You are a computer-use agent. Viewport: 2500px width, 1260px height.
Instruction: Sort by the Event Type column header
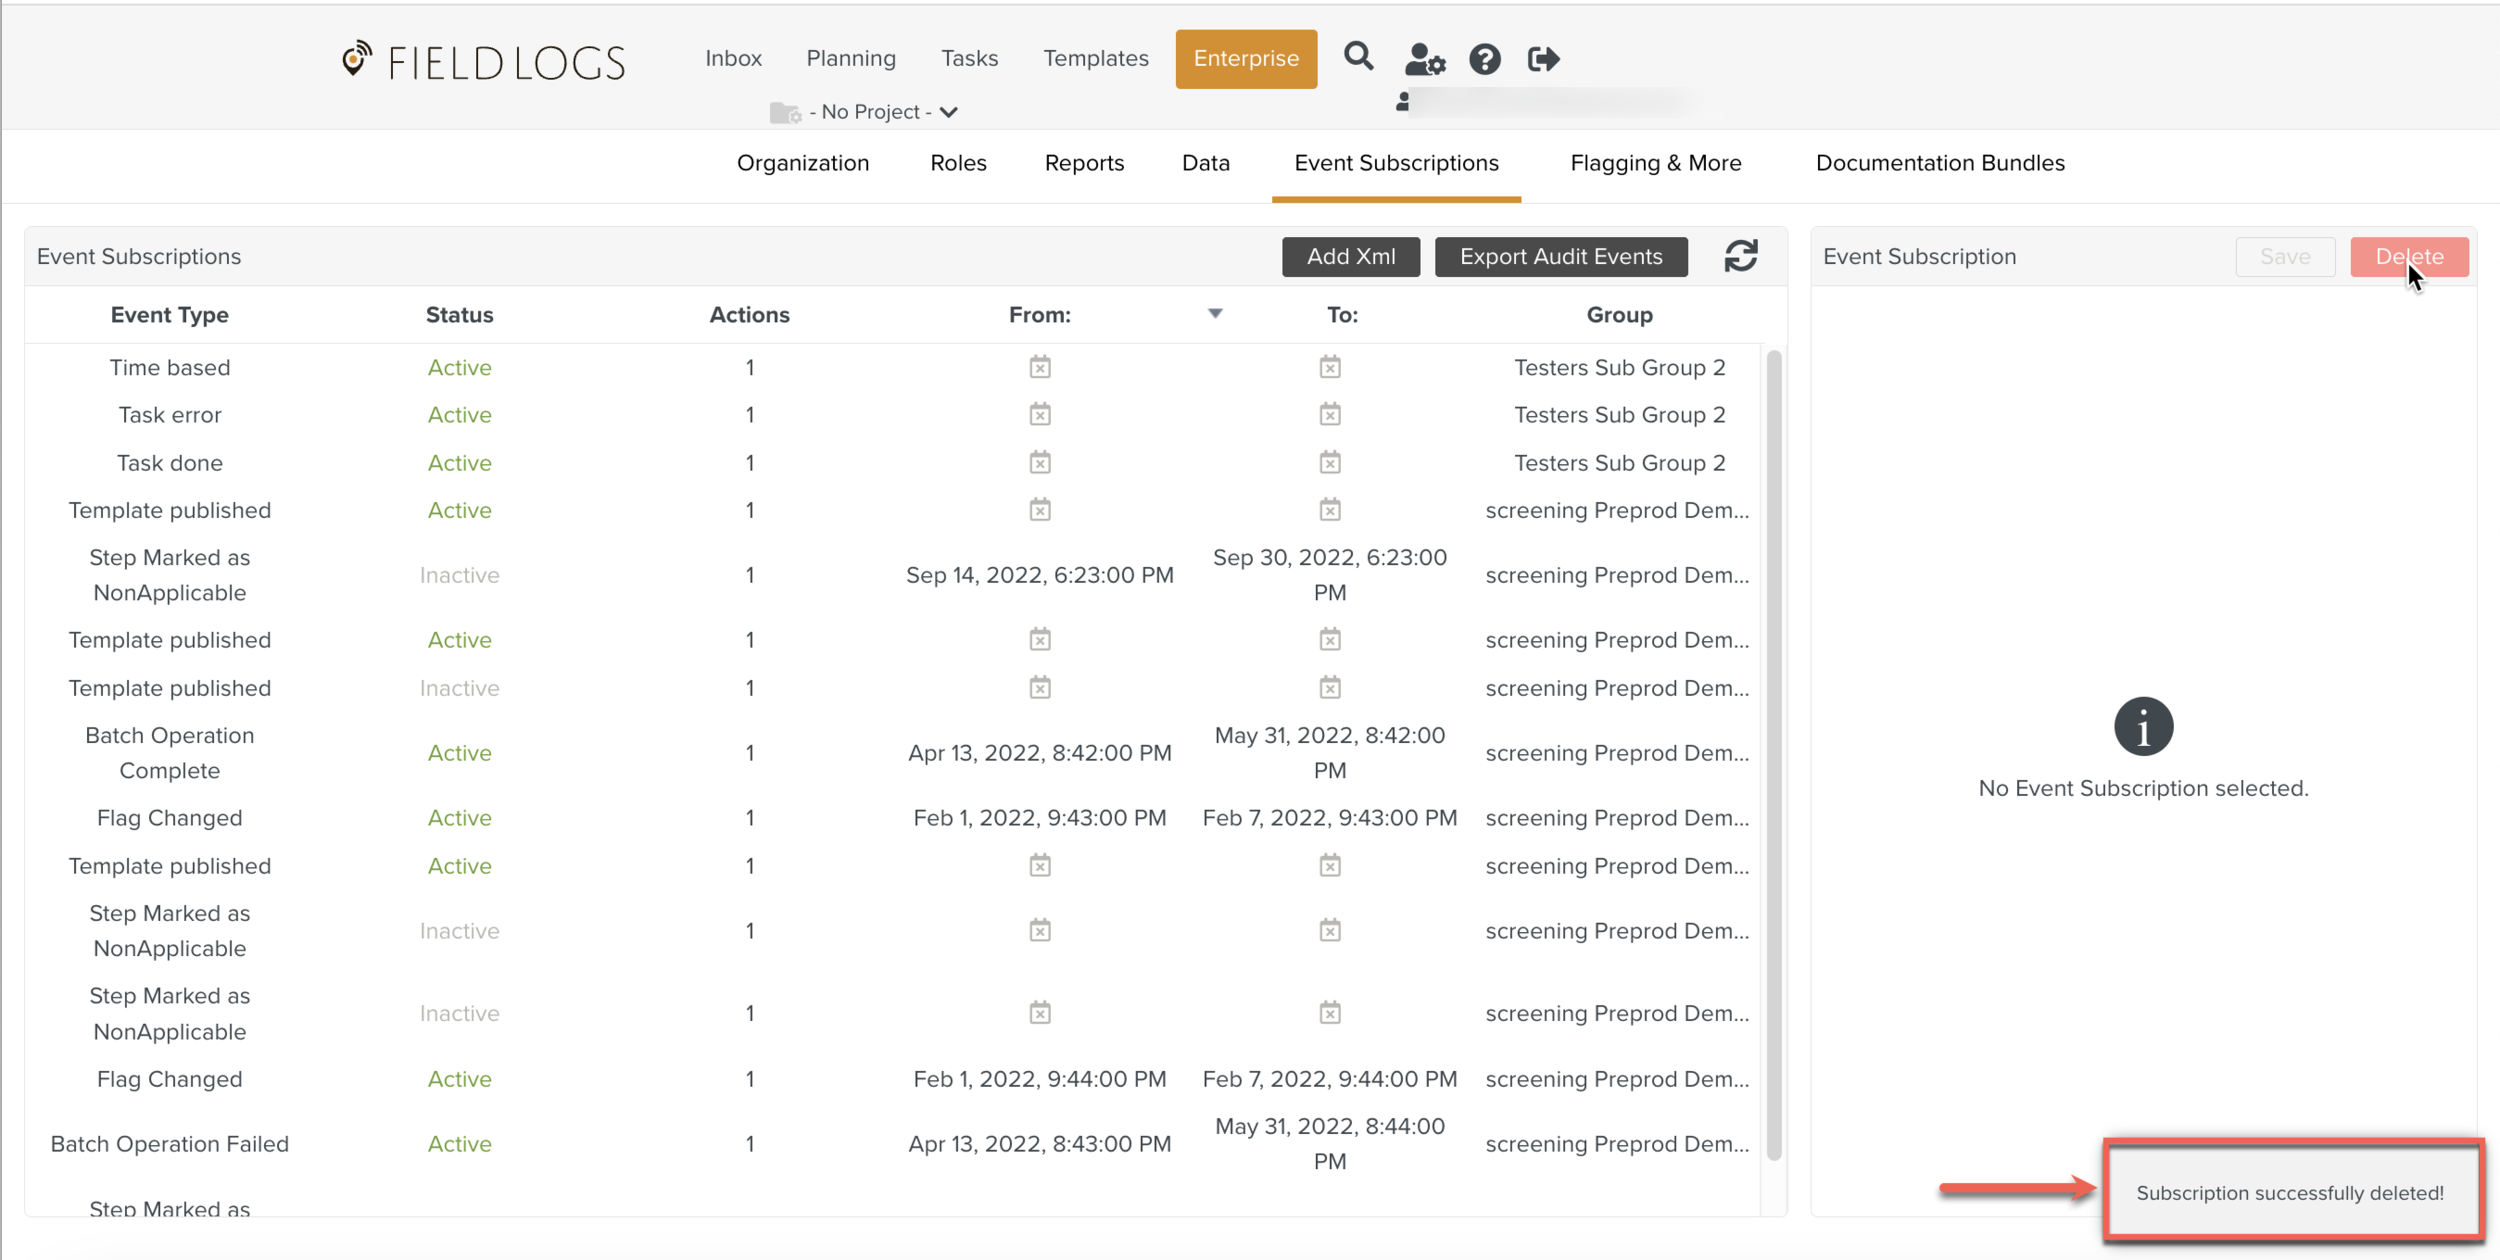[169, 315]
